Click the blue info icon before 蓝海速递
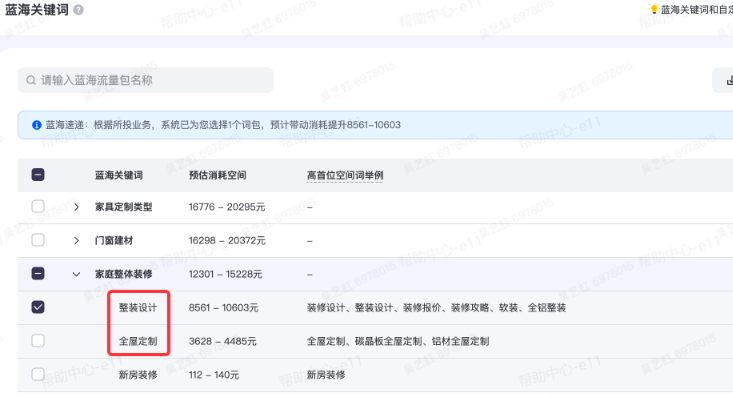Viewport: 733px width, 398px height. 36,125
